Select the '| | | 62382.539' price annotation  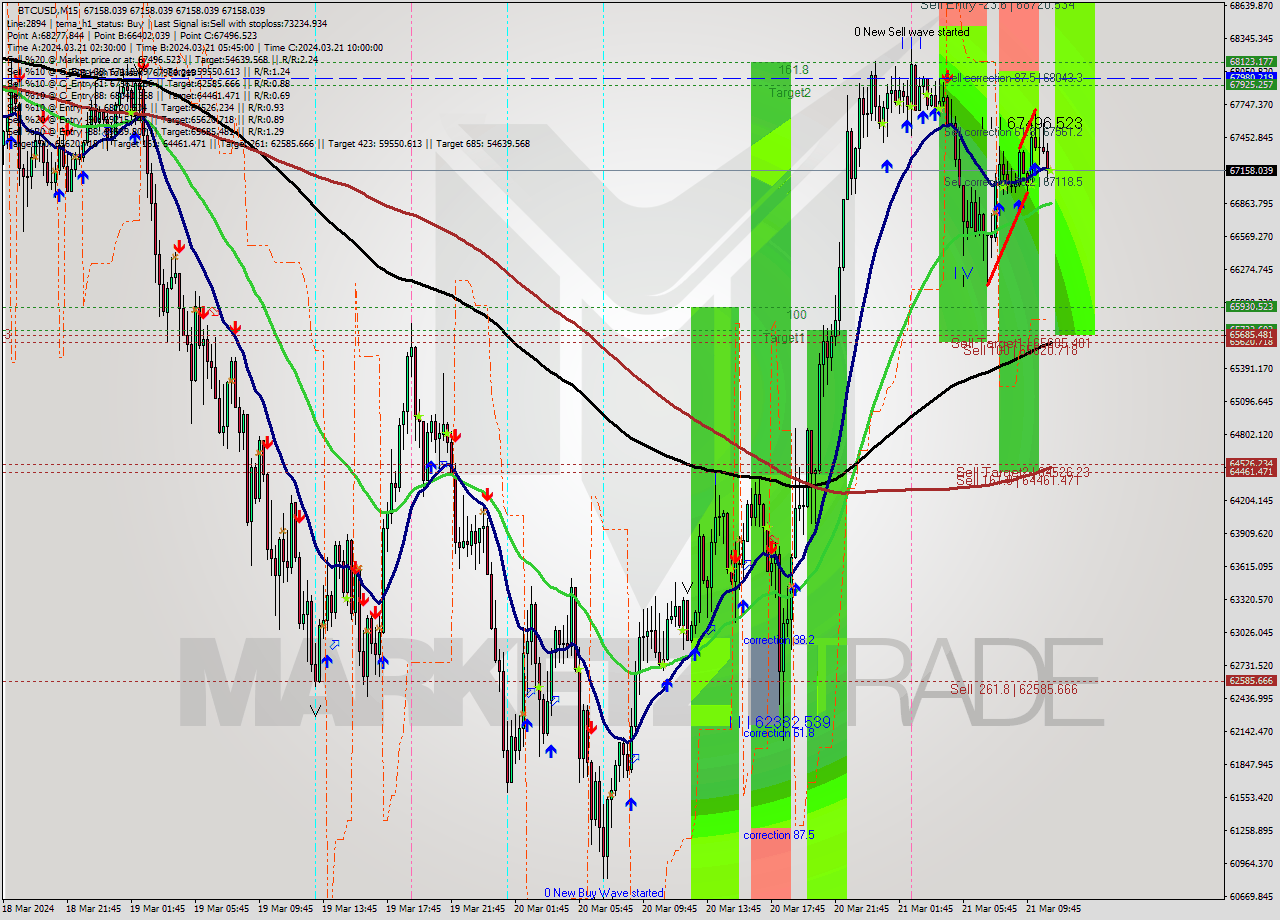pyautogui.click(x=779, y=721)
